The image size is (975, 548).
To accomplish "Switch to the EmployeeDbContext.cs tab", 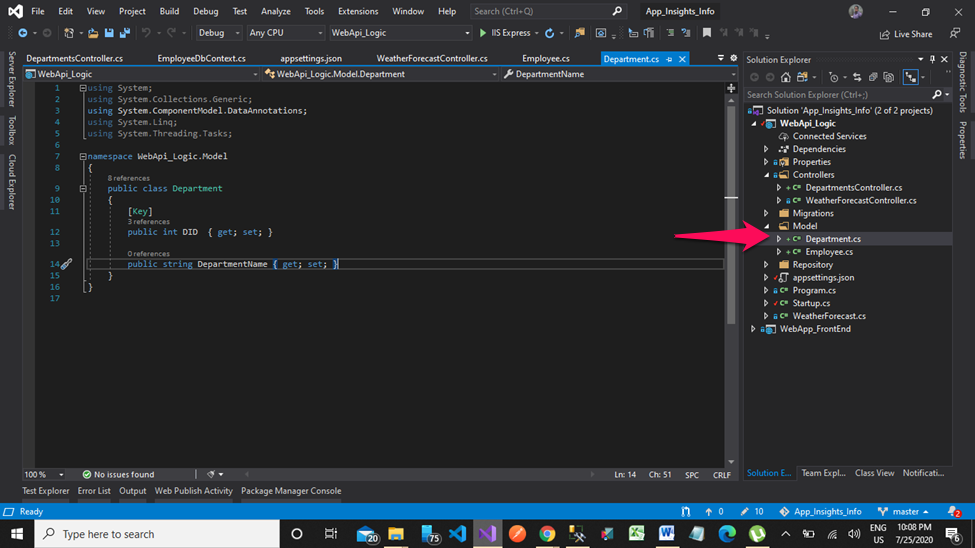I will [201, 59].
